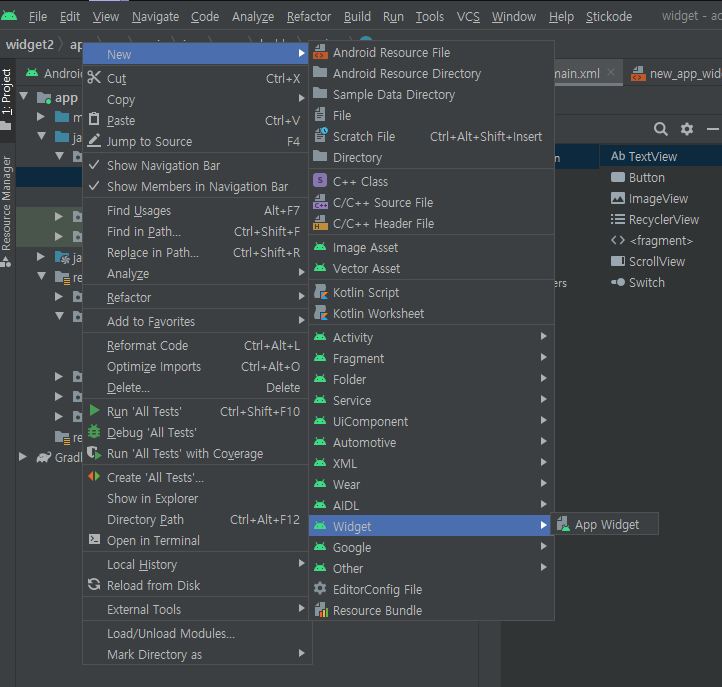Click the Scratch File icon
Image resolution: width=722 pixels, height=687 pixels.
pos(320,135)
